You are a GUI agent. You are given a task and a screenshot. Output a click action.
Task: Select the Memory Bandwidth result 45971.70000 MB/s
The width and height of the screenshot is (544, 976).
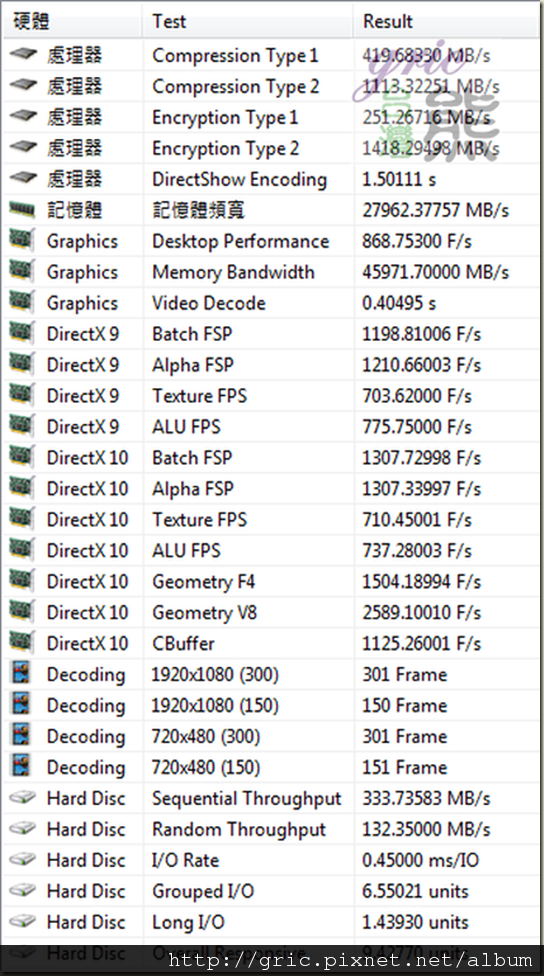[436, 272]
